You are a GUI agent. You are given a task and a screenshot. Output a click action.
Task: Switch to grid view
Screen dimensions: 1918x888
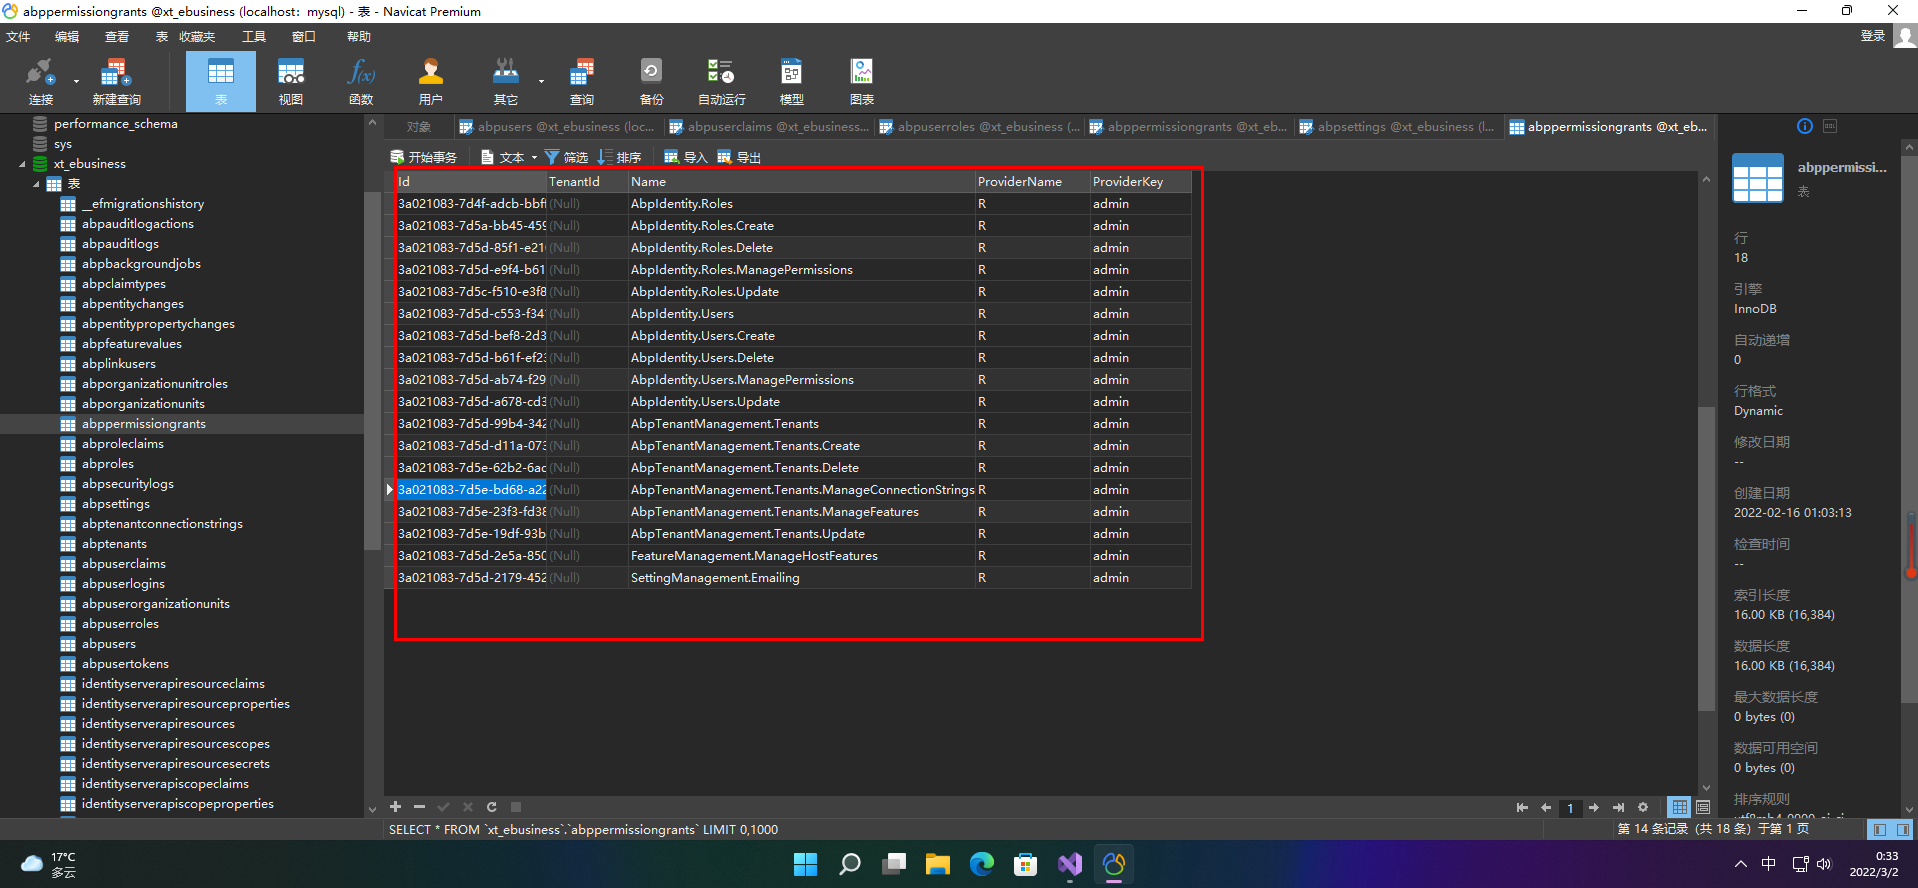coord(1679,807)
